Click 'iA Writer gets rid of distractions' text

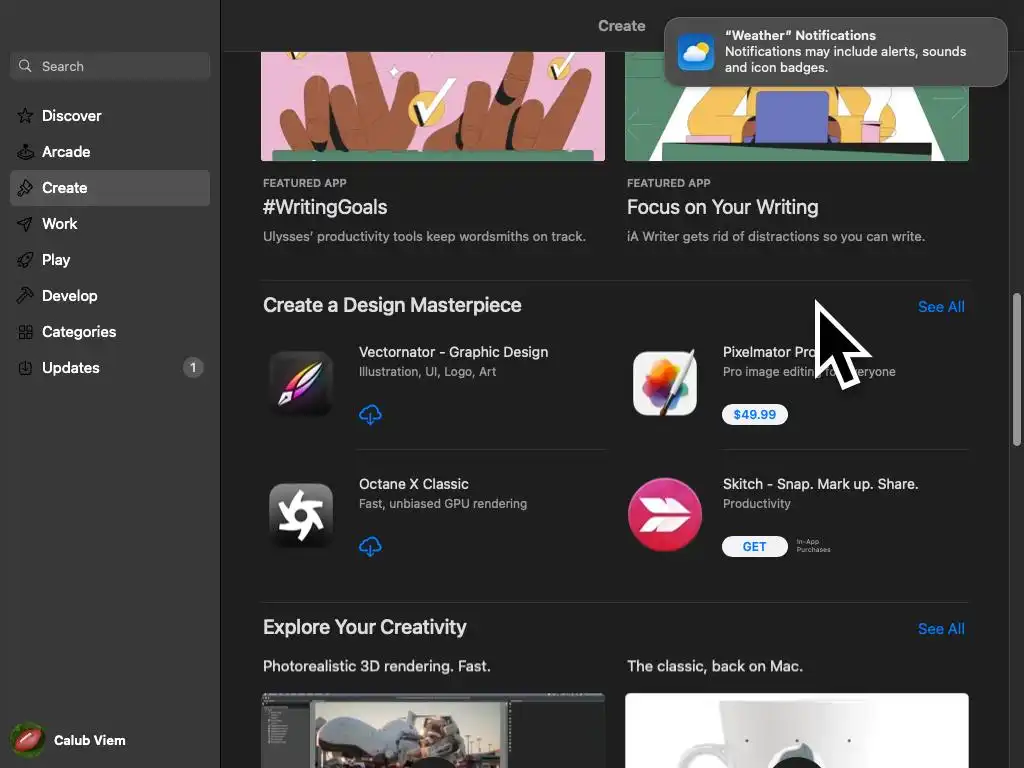[x=776, y=236]
